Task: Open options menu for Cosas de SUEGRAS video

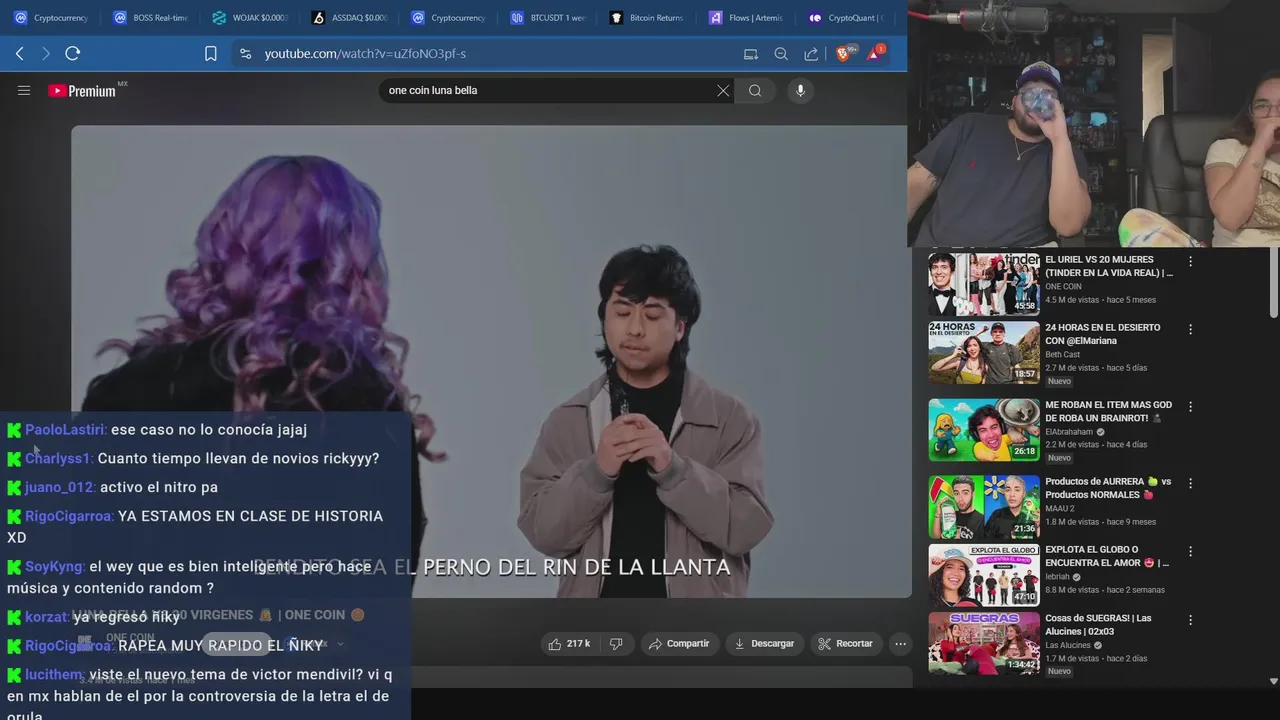Action: (x=1190, y=619)
